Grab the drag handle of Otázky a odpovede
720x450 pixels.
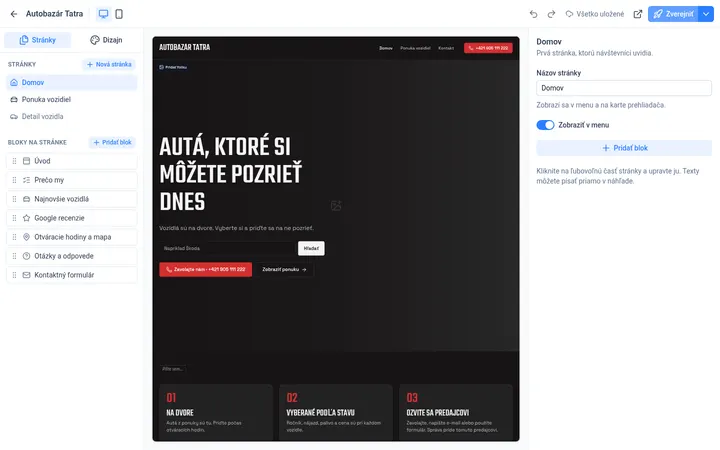point(14,256)
